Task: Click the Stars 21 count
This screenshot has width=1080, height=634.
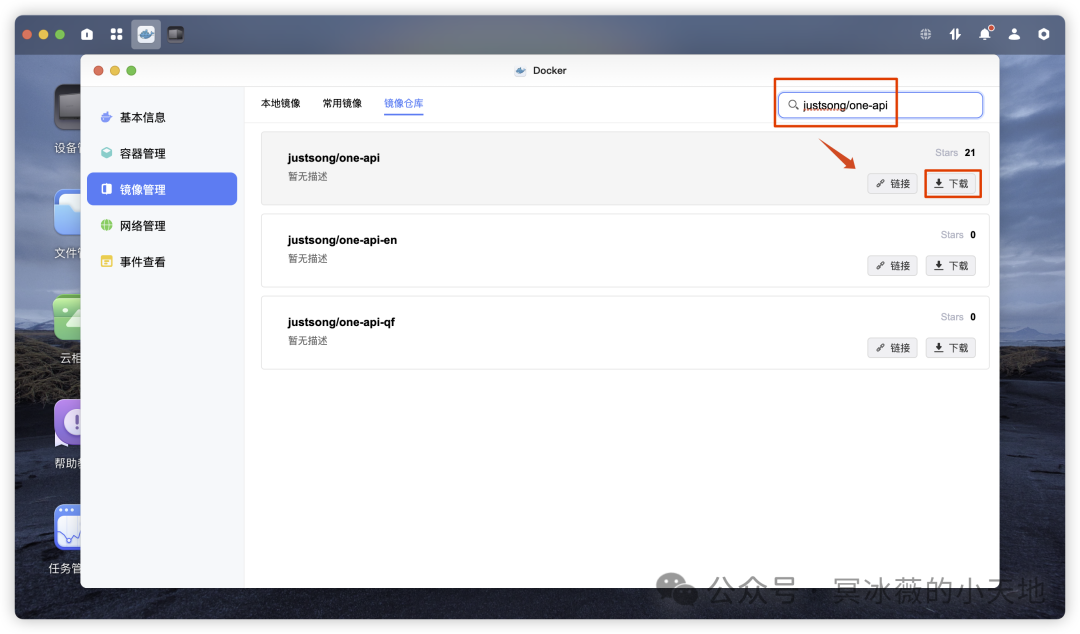Action: (x=955, y=152)
